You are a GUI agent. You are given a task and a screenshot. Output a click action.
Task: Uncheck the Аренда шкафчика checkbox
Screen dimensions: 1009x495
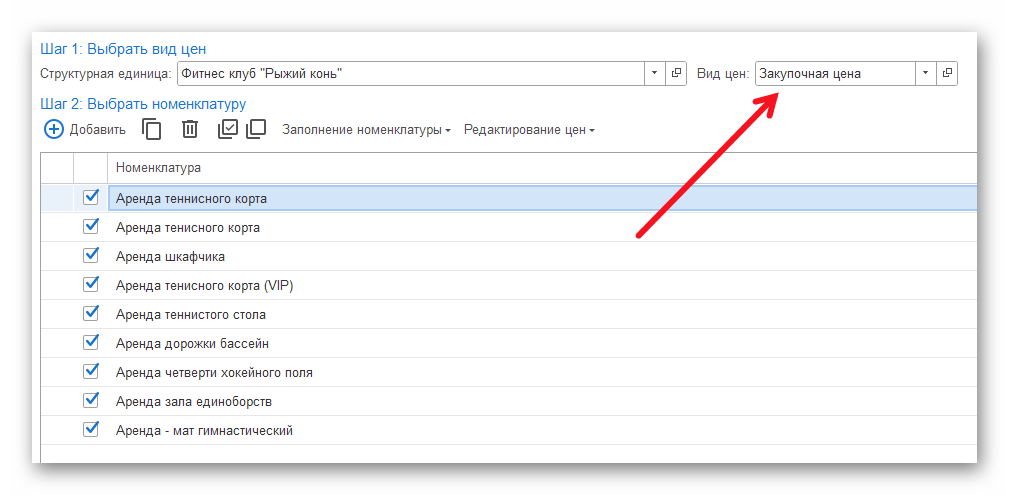pyautogui.click(x=91, y=256)
